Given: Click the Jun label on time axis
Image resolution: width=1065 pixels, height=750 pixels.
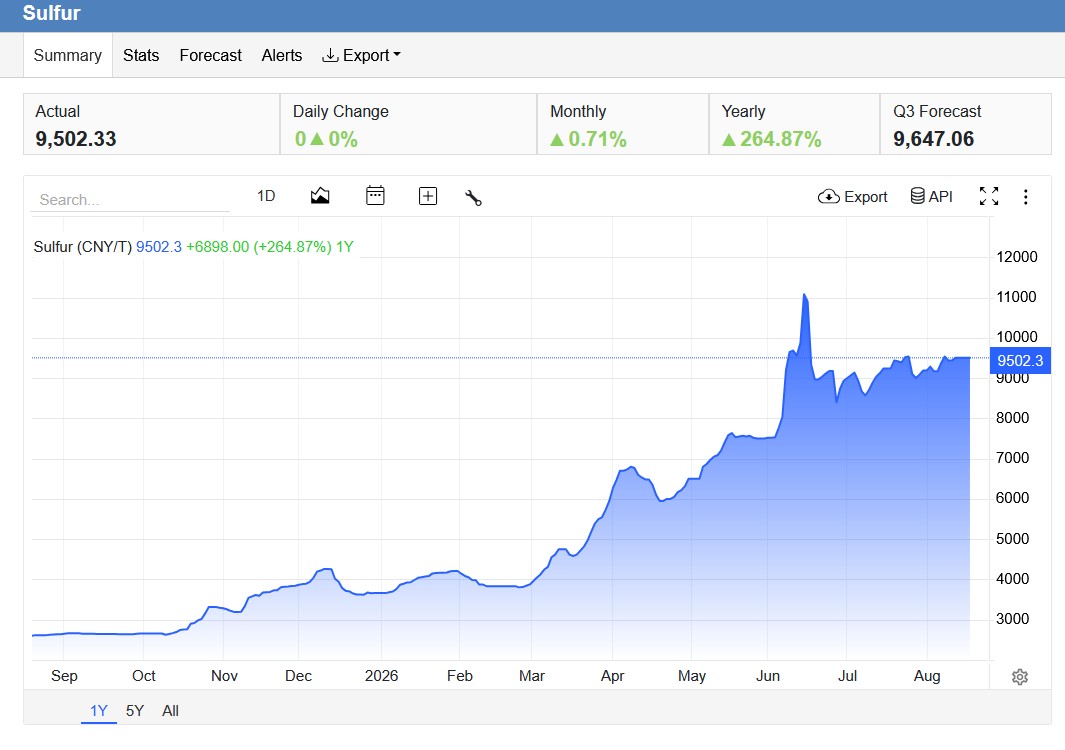Looking at the screenshot, I should 768,676.
